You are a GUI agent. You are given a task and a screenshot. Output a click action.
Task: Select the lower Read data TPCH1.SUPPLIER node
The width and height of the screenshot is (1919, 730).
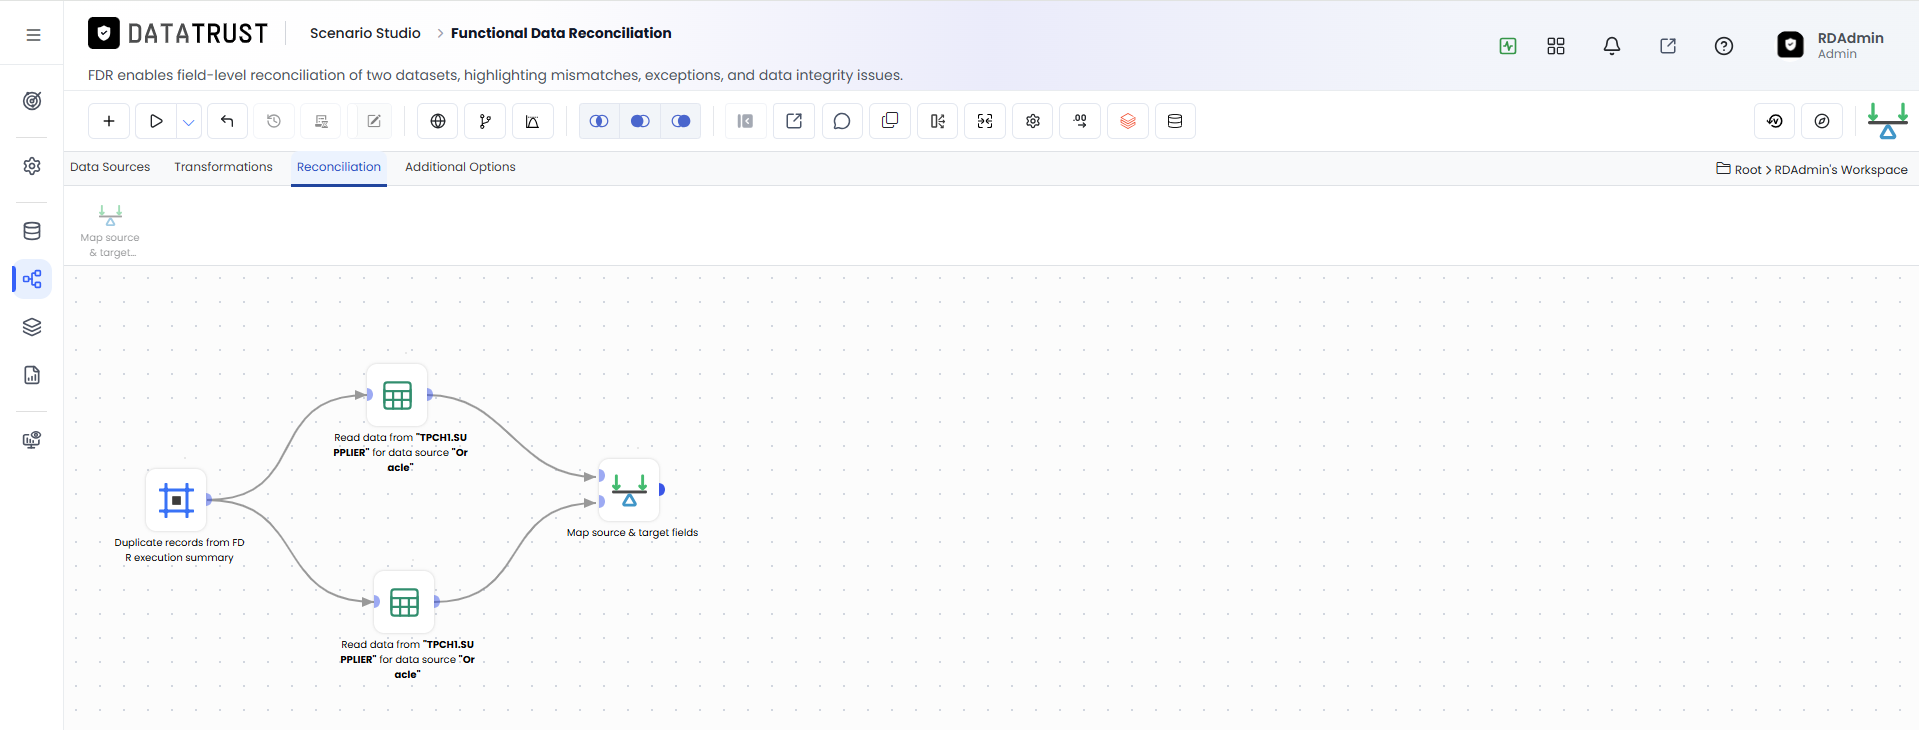pos(404,602)
